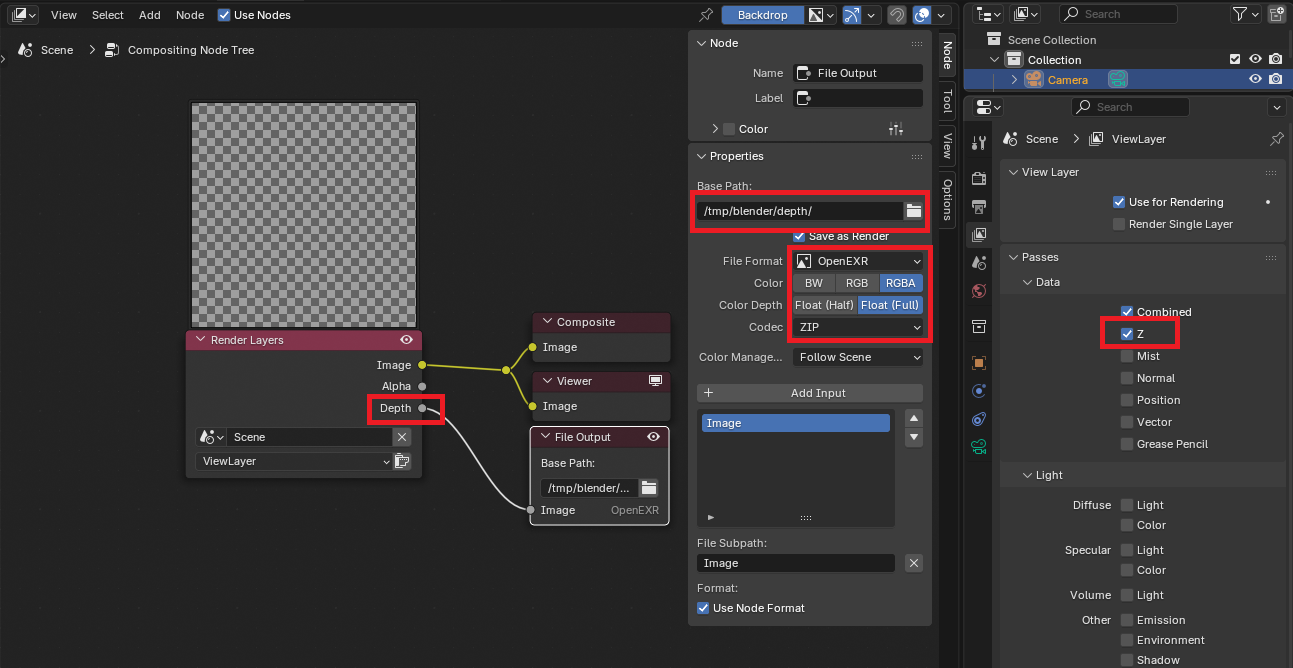The height and width of the screenshot is (668, 1293).
Task: Open the File Format dropdown showing OpenEXR
Action: pyautogui.click(x=858, y=260)
